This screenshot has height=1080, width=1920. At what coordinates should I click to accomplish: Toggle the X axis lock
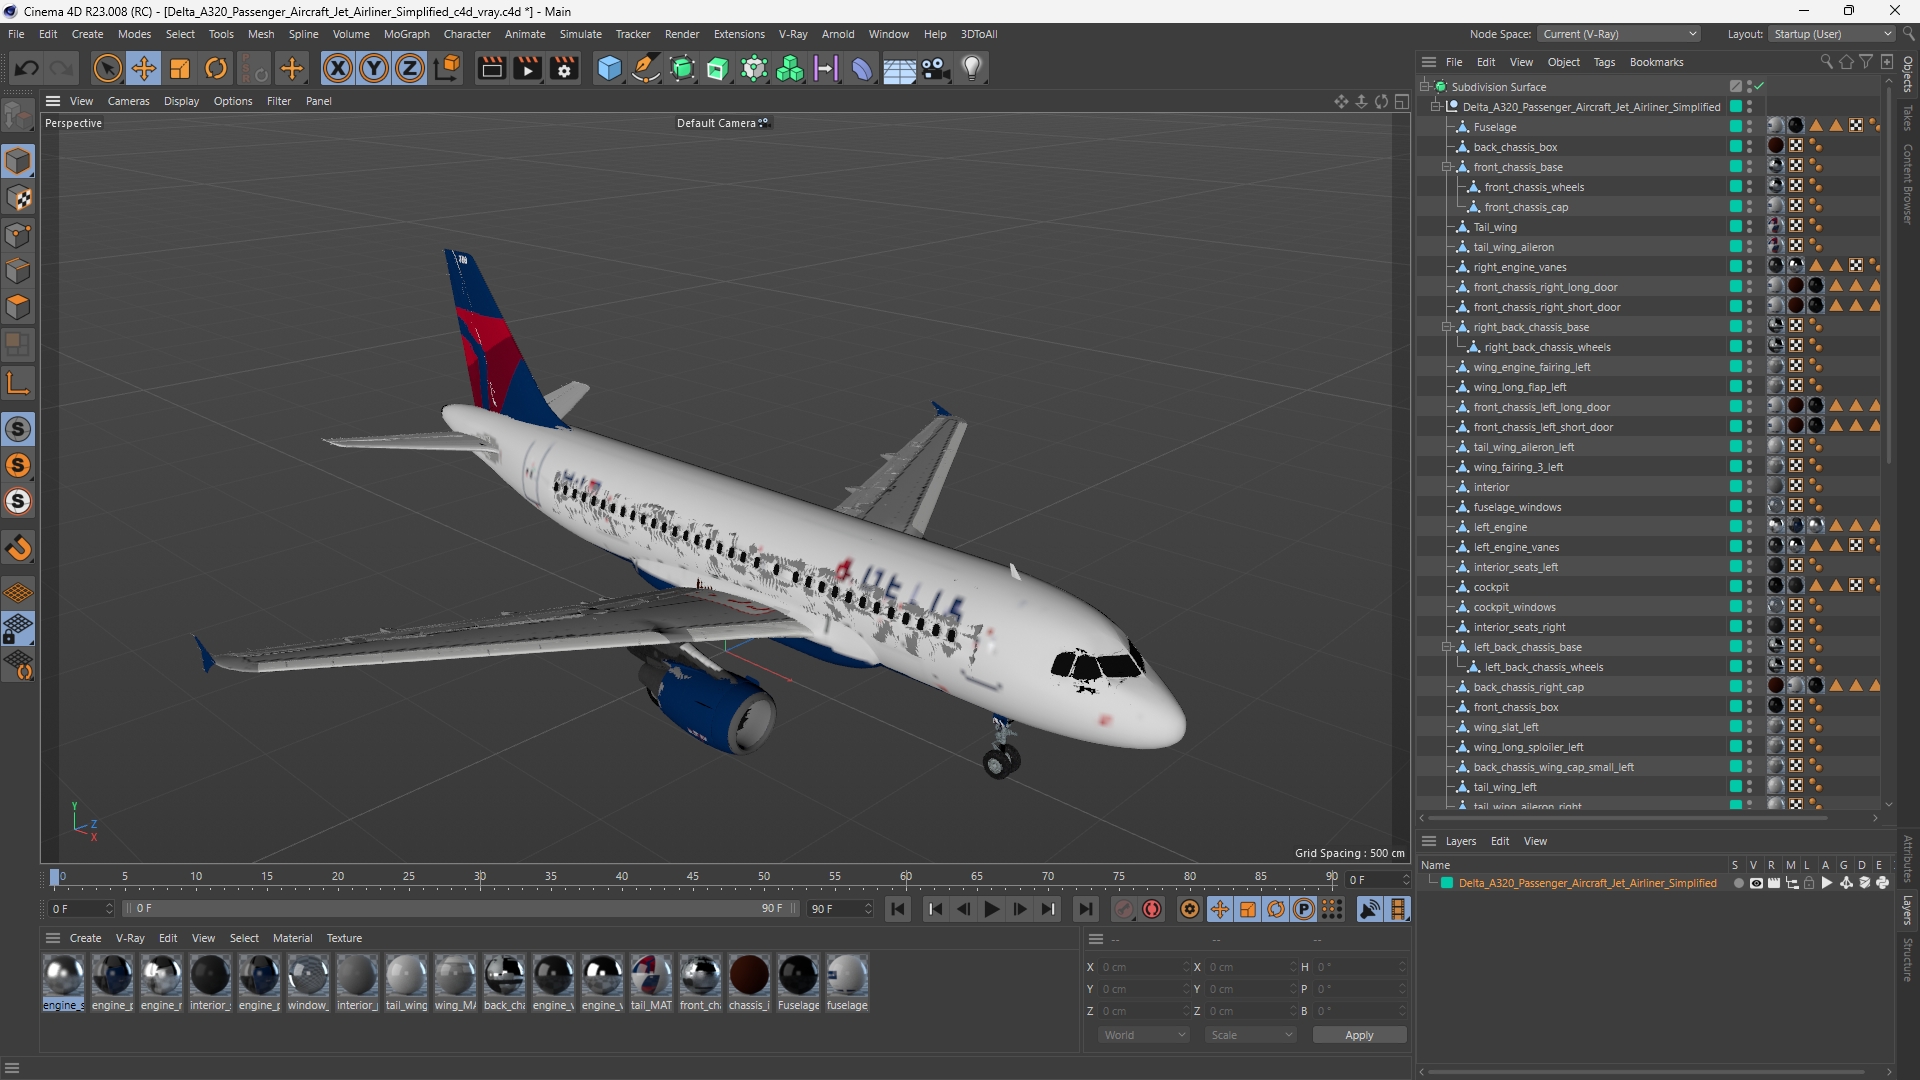(338, 68)
